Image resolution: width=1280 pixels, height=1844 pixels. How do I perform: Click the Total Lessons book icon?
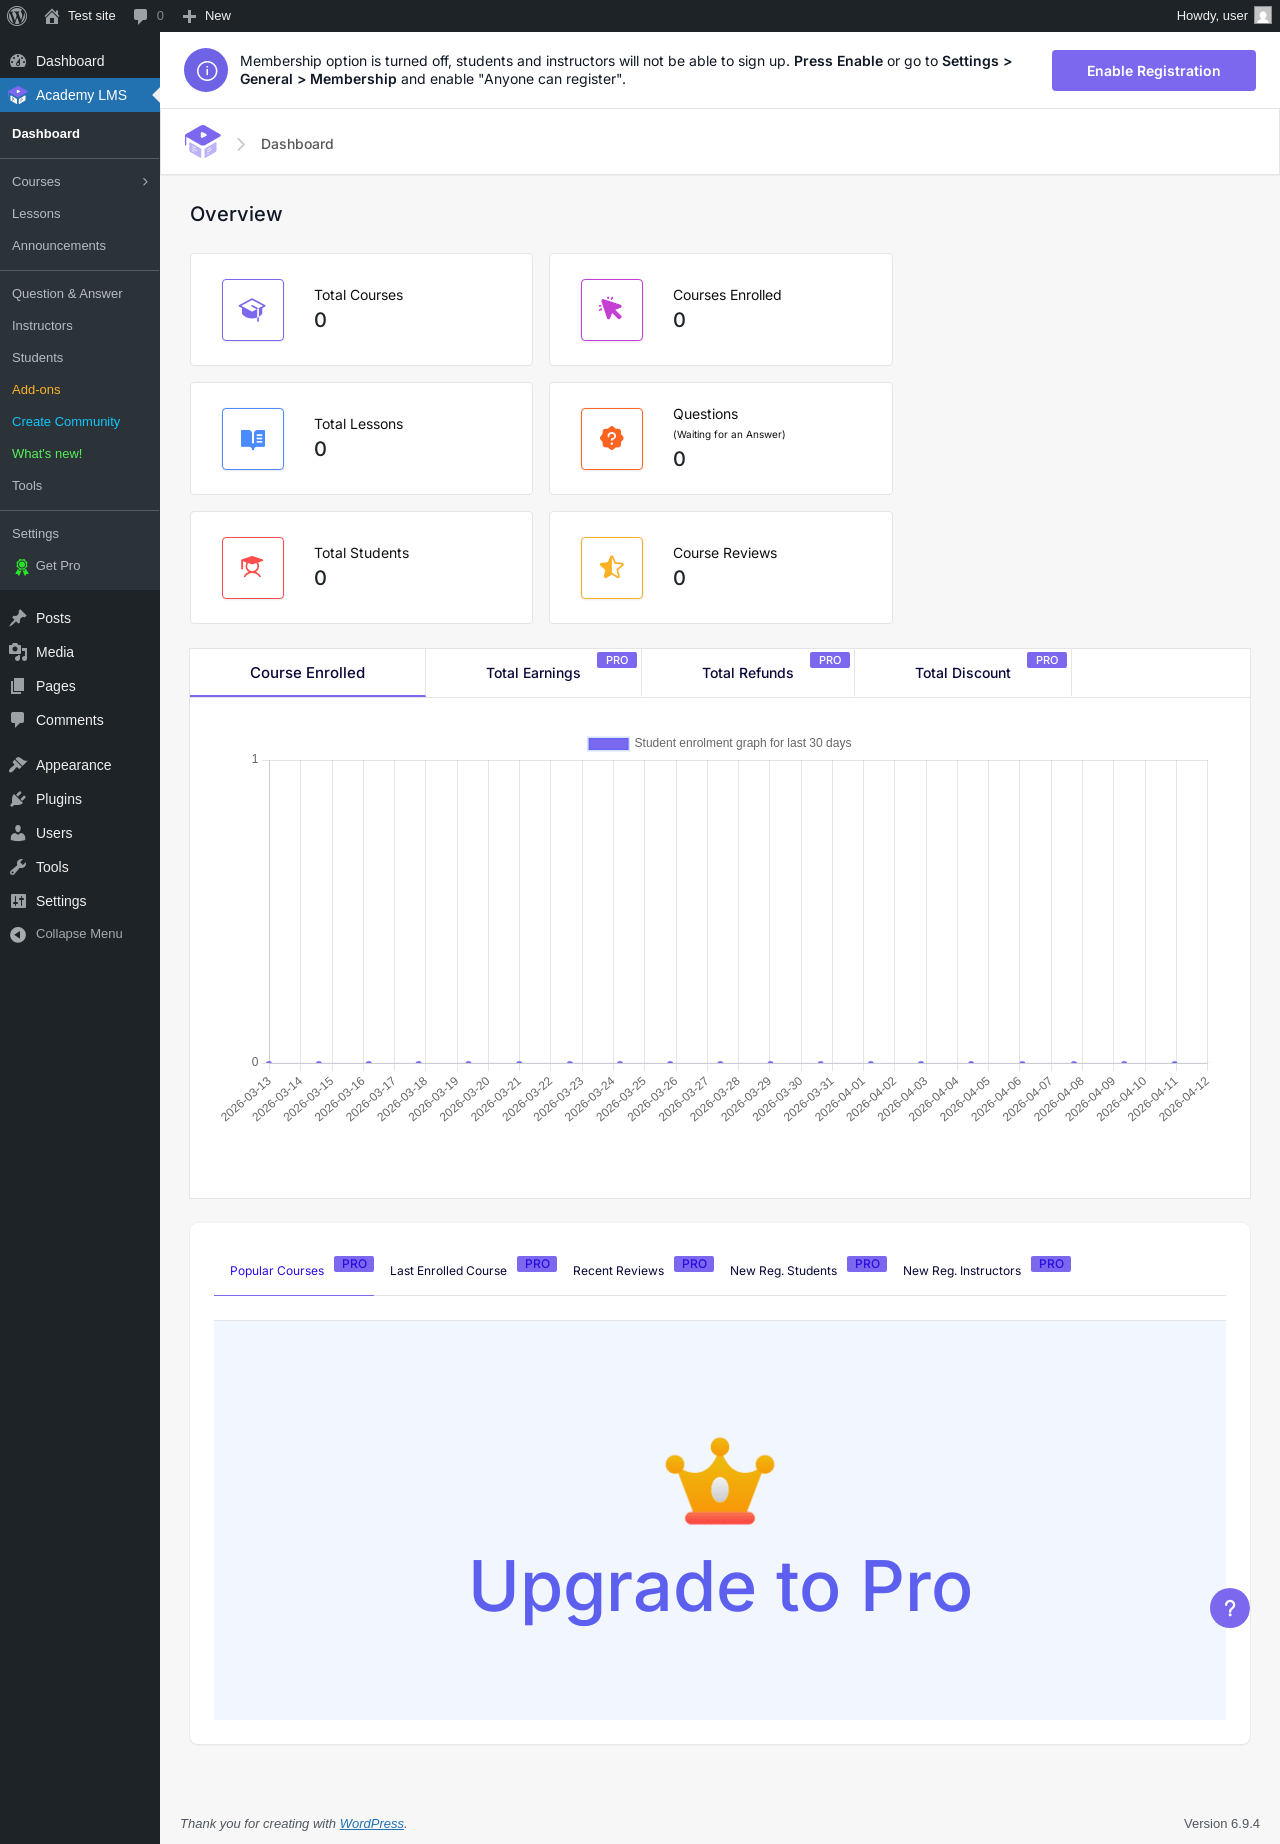253,439
